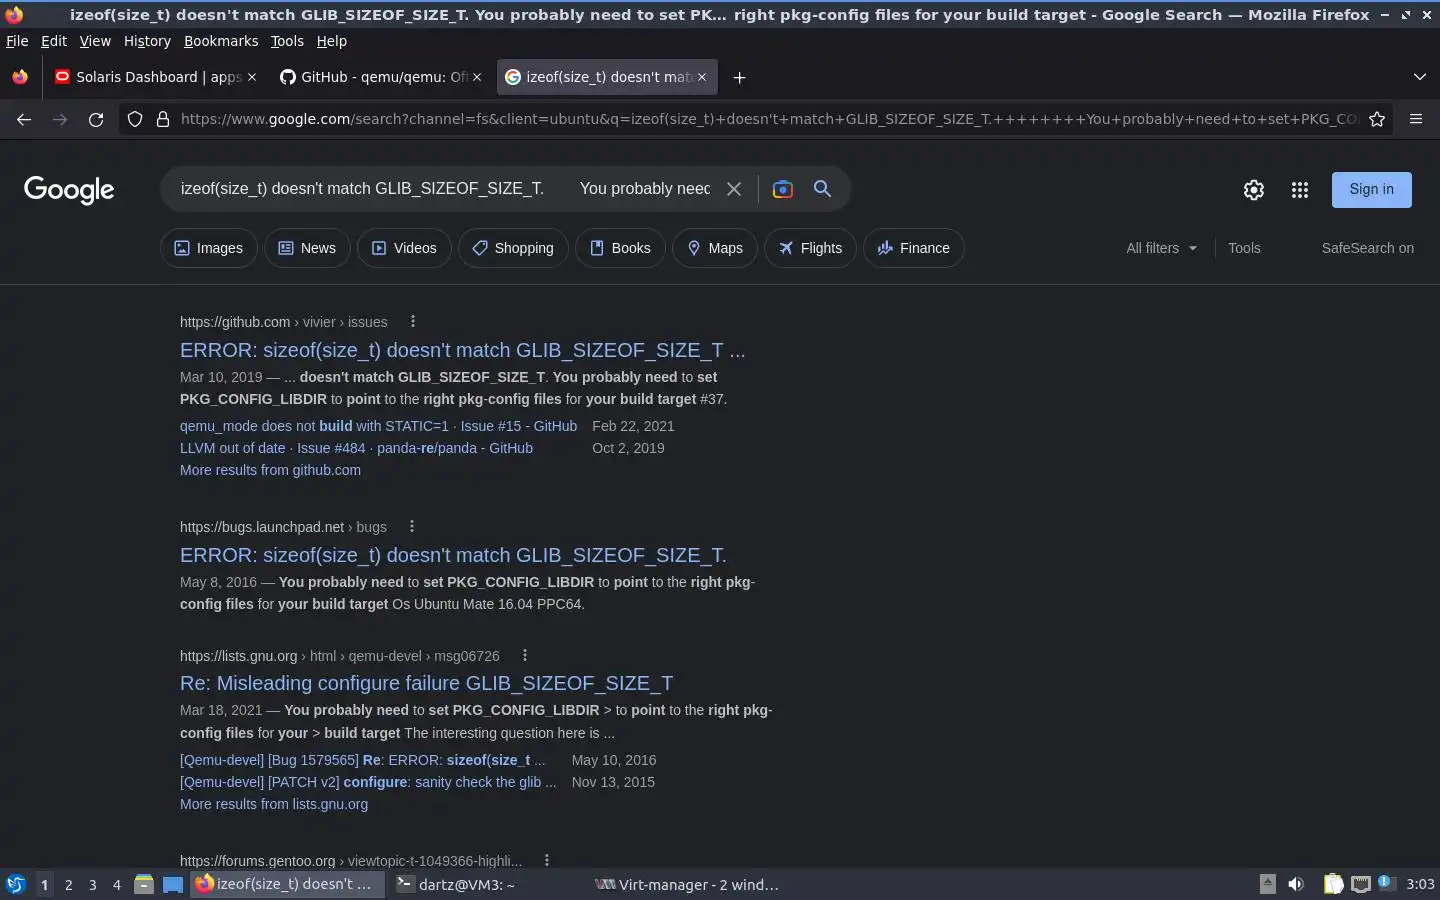Screen dimensions: 1440x900
Task: Open three-dot menu for github.com result
Action: [x=412, y=322]
